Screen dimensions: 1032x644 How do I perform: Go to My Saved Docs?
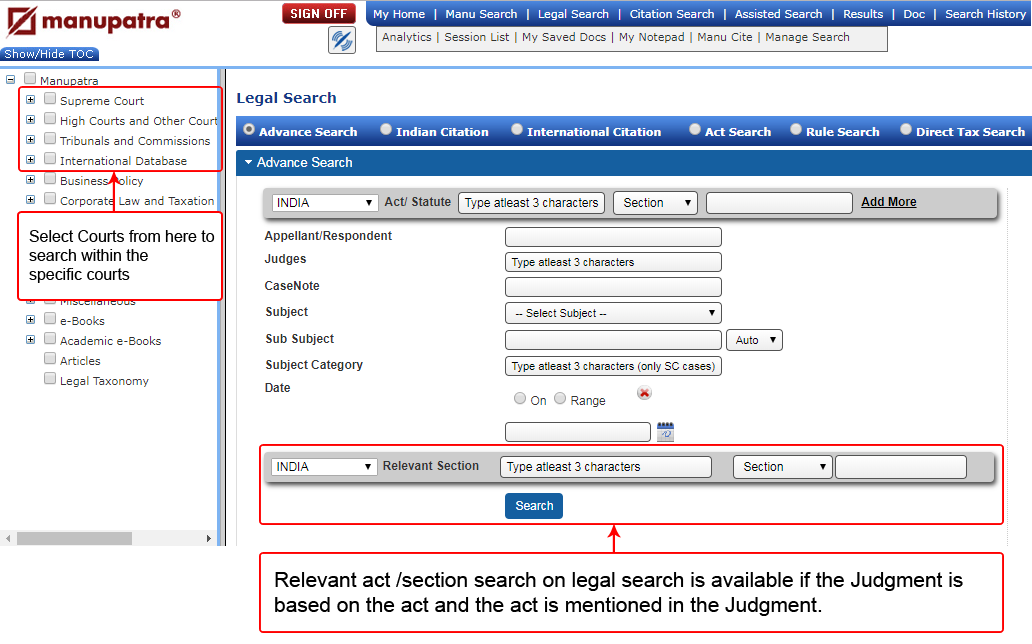564,37
